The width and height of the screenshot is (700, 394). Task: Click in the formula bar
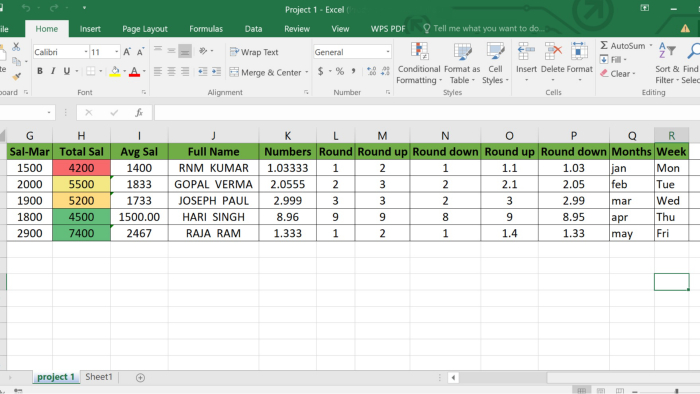tap(426, 112)
